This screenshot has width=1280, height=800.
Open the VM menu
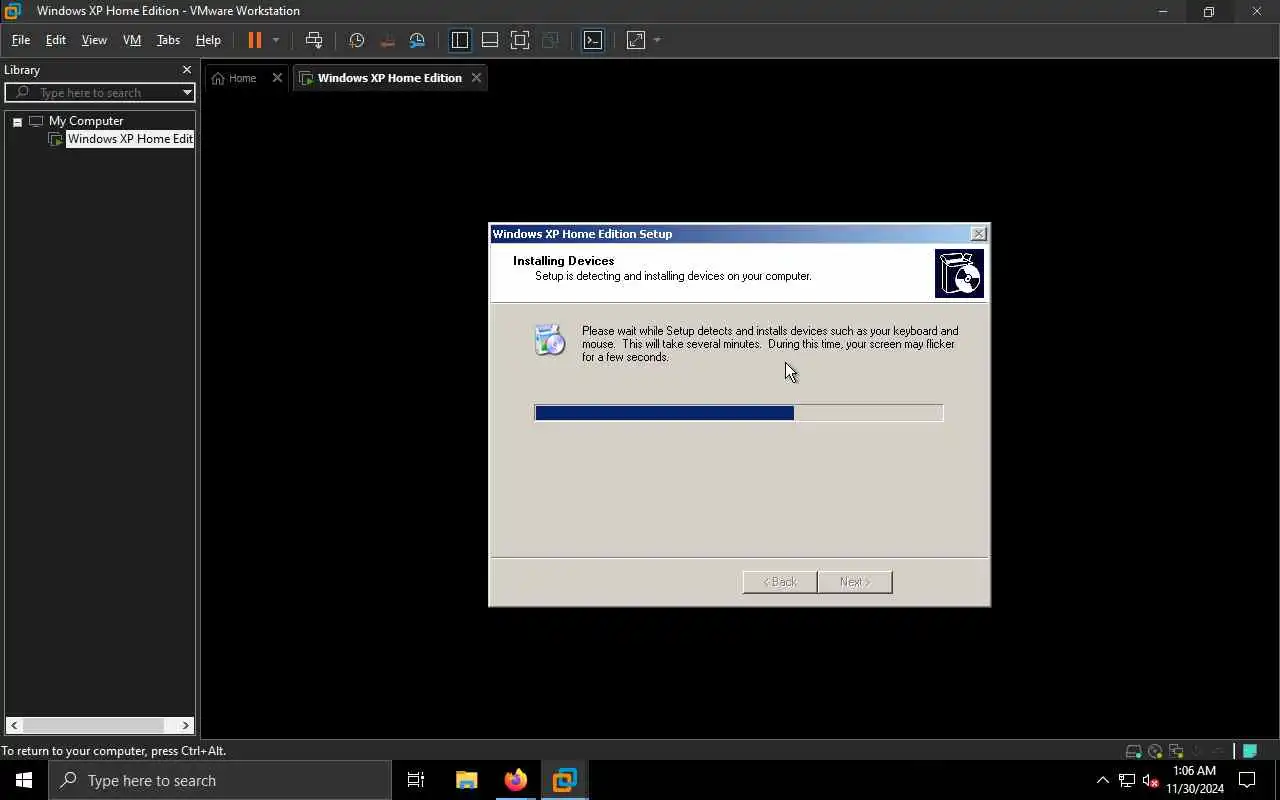coord(132,40)
